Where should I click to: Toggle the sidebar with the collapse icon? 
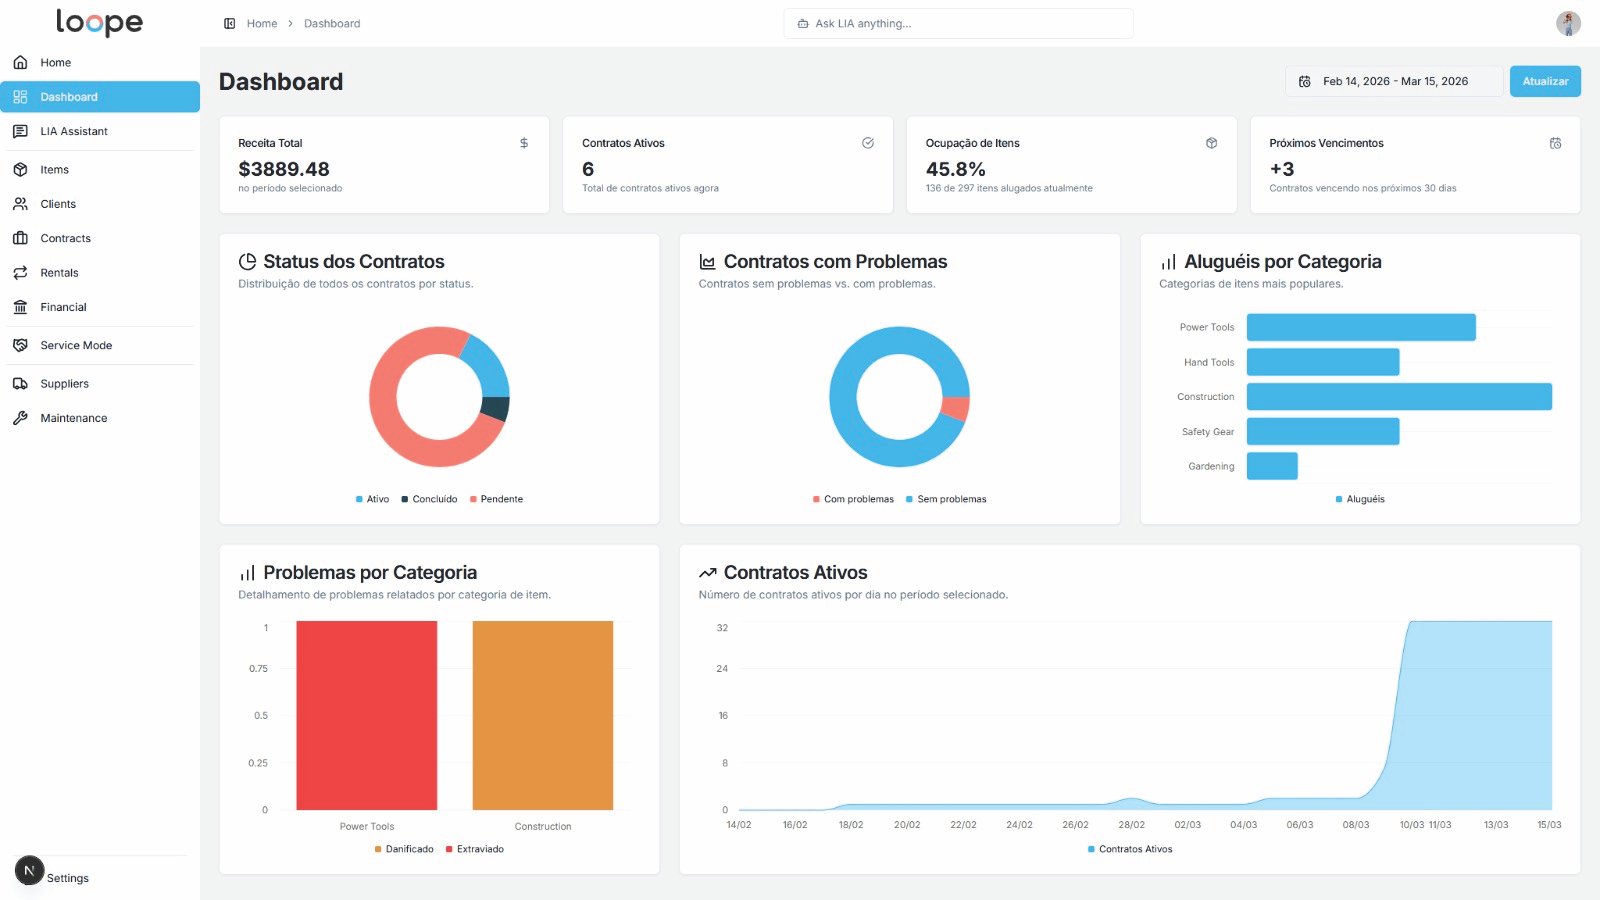(231, 22)
